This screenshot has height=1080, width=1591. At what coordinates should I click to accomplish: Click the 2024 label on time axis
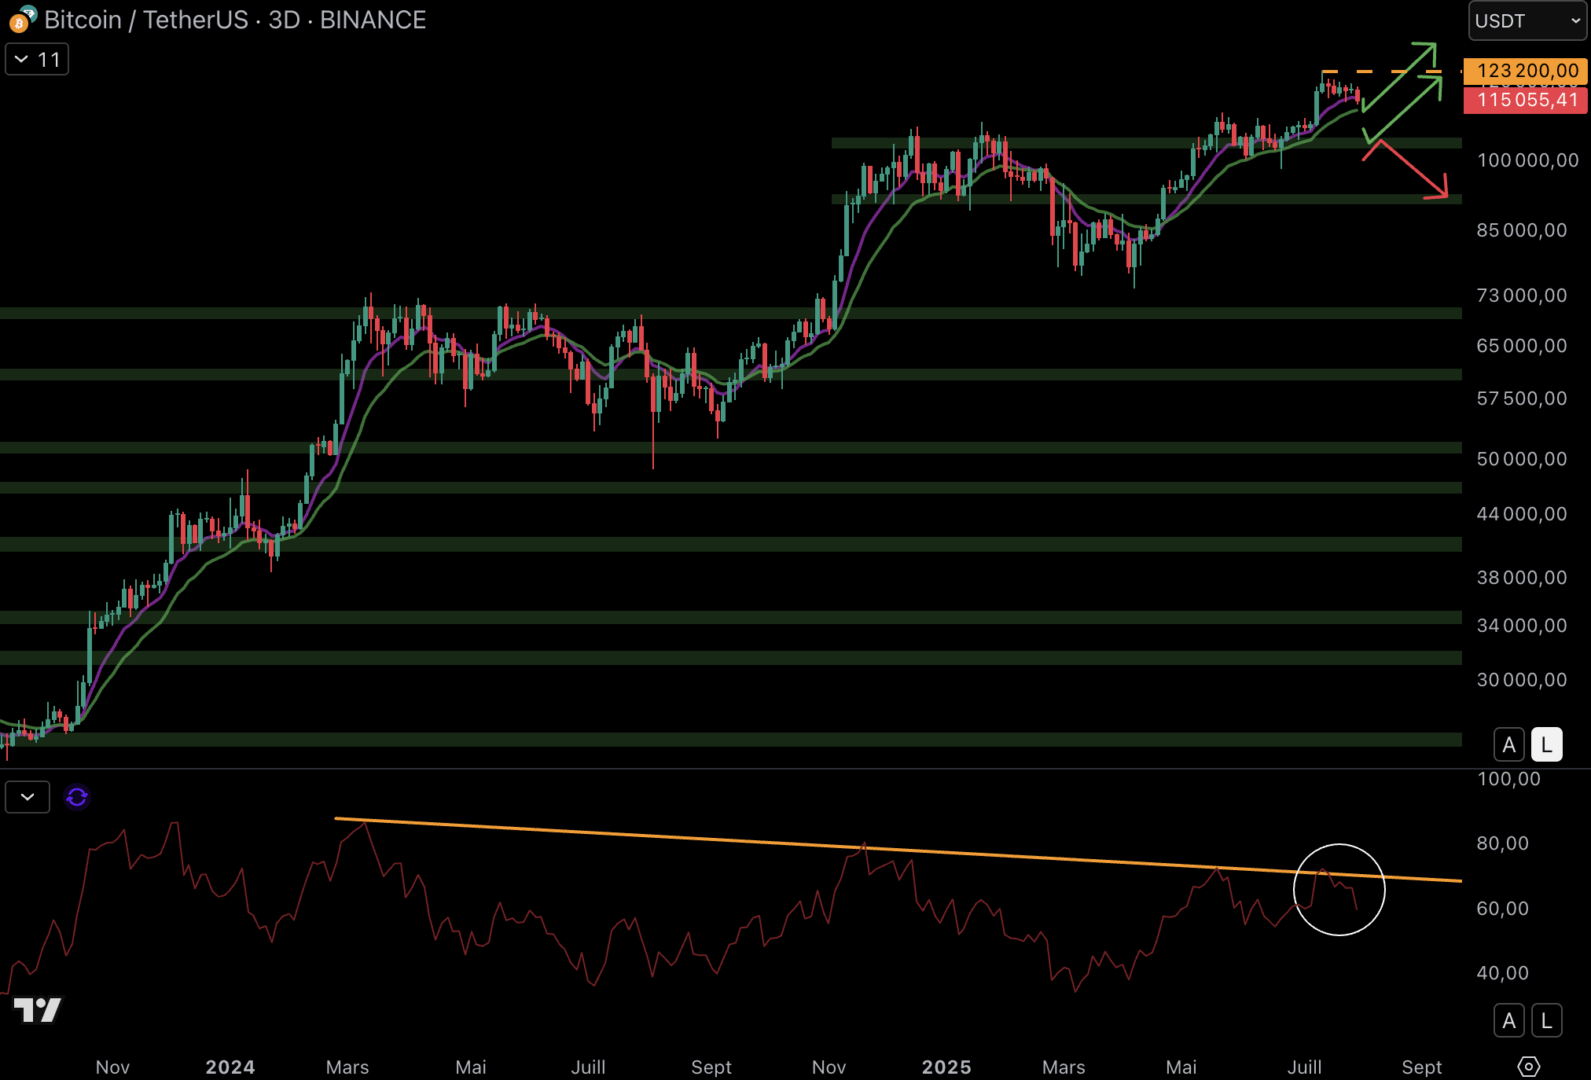tap(230, 1067)
